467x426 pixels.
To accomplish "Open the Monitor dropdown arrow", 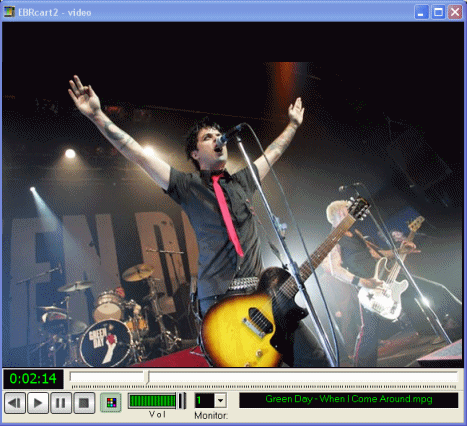I will click(x=220, y=400).
